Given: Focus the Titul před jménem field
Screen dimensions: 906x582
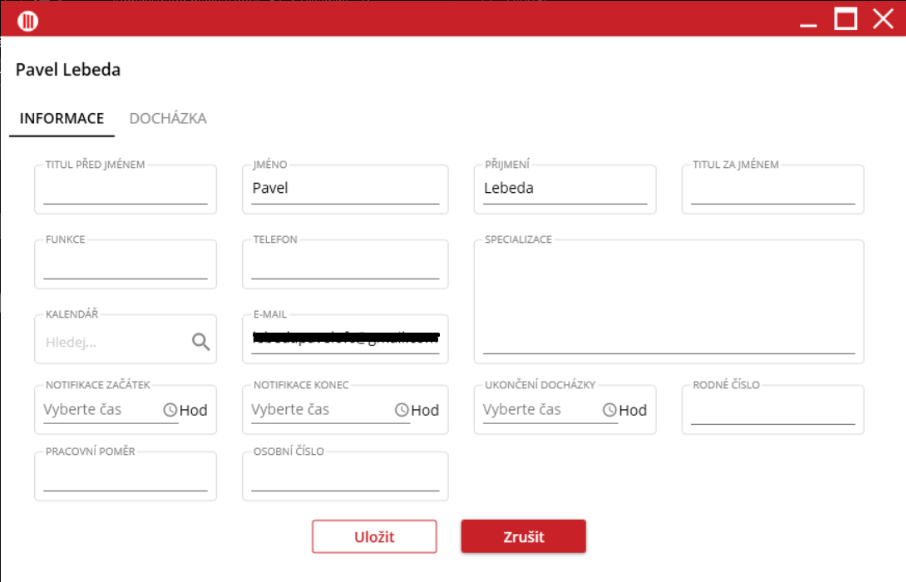Looking at the screenshot, I should 125,192.
